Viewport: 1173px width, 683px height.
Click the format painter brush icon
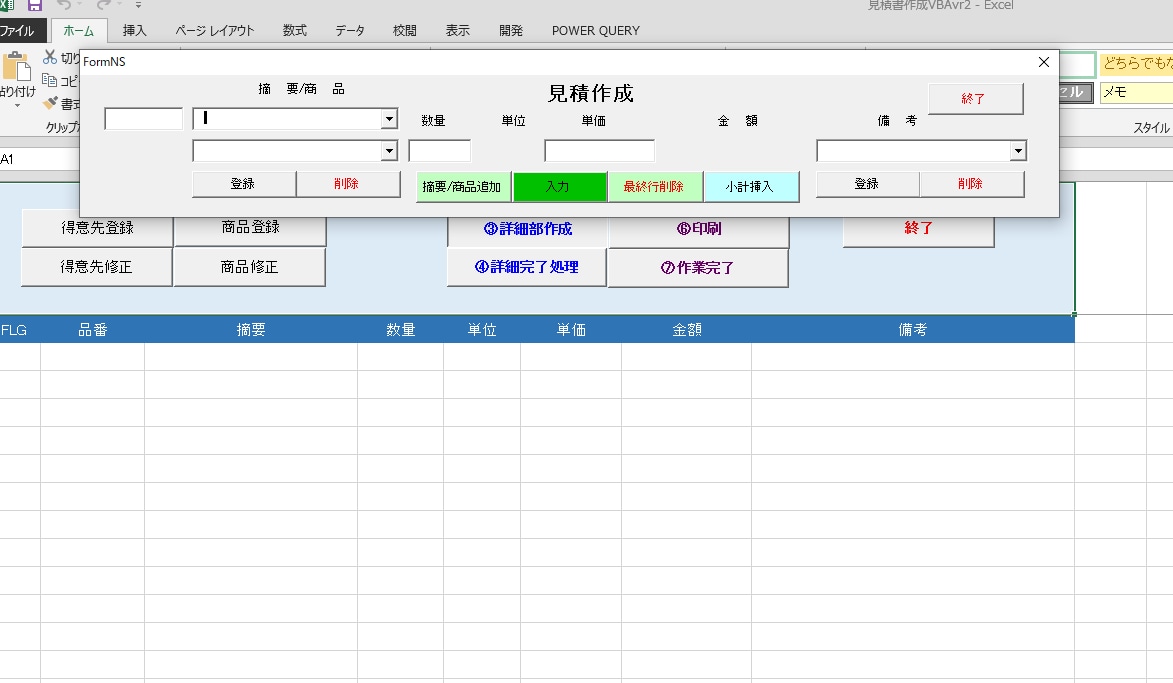[x=50, y=103]
